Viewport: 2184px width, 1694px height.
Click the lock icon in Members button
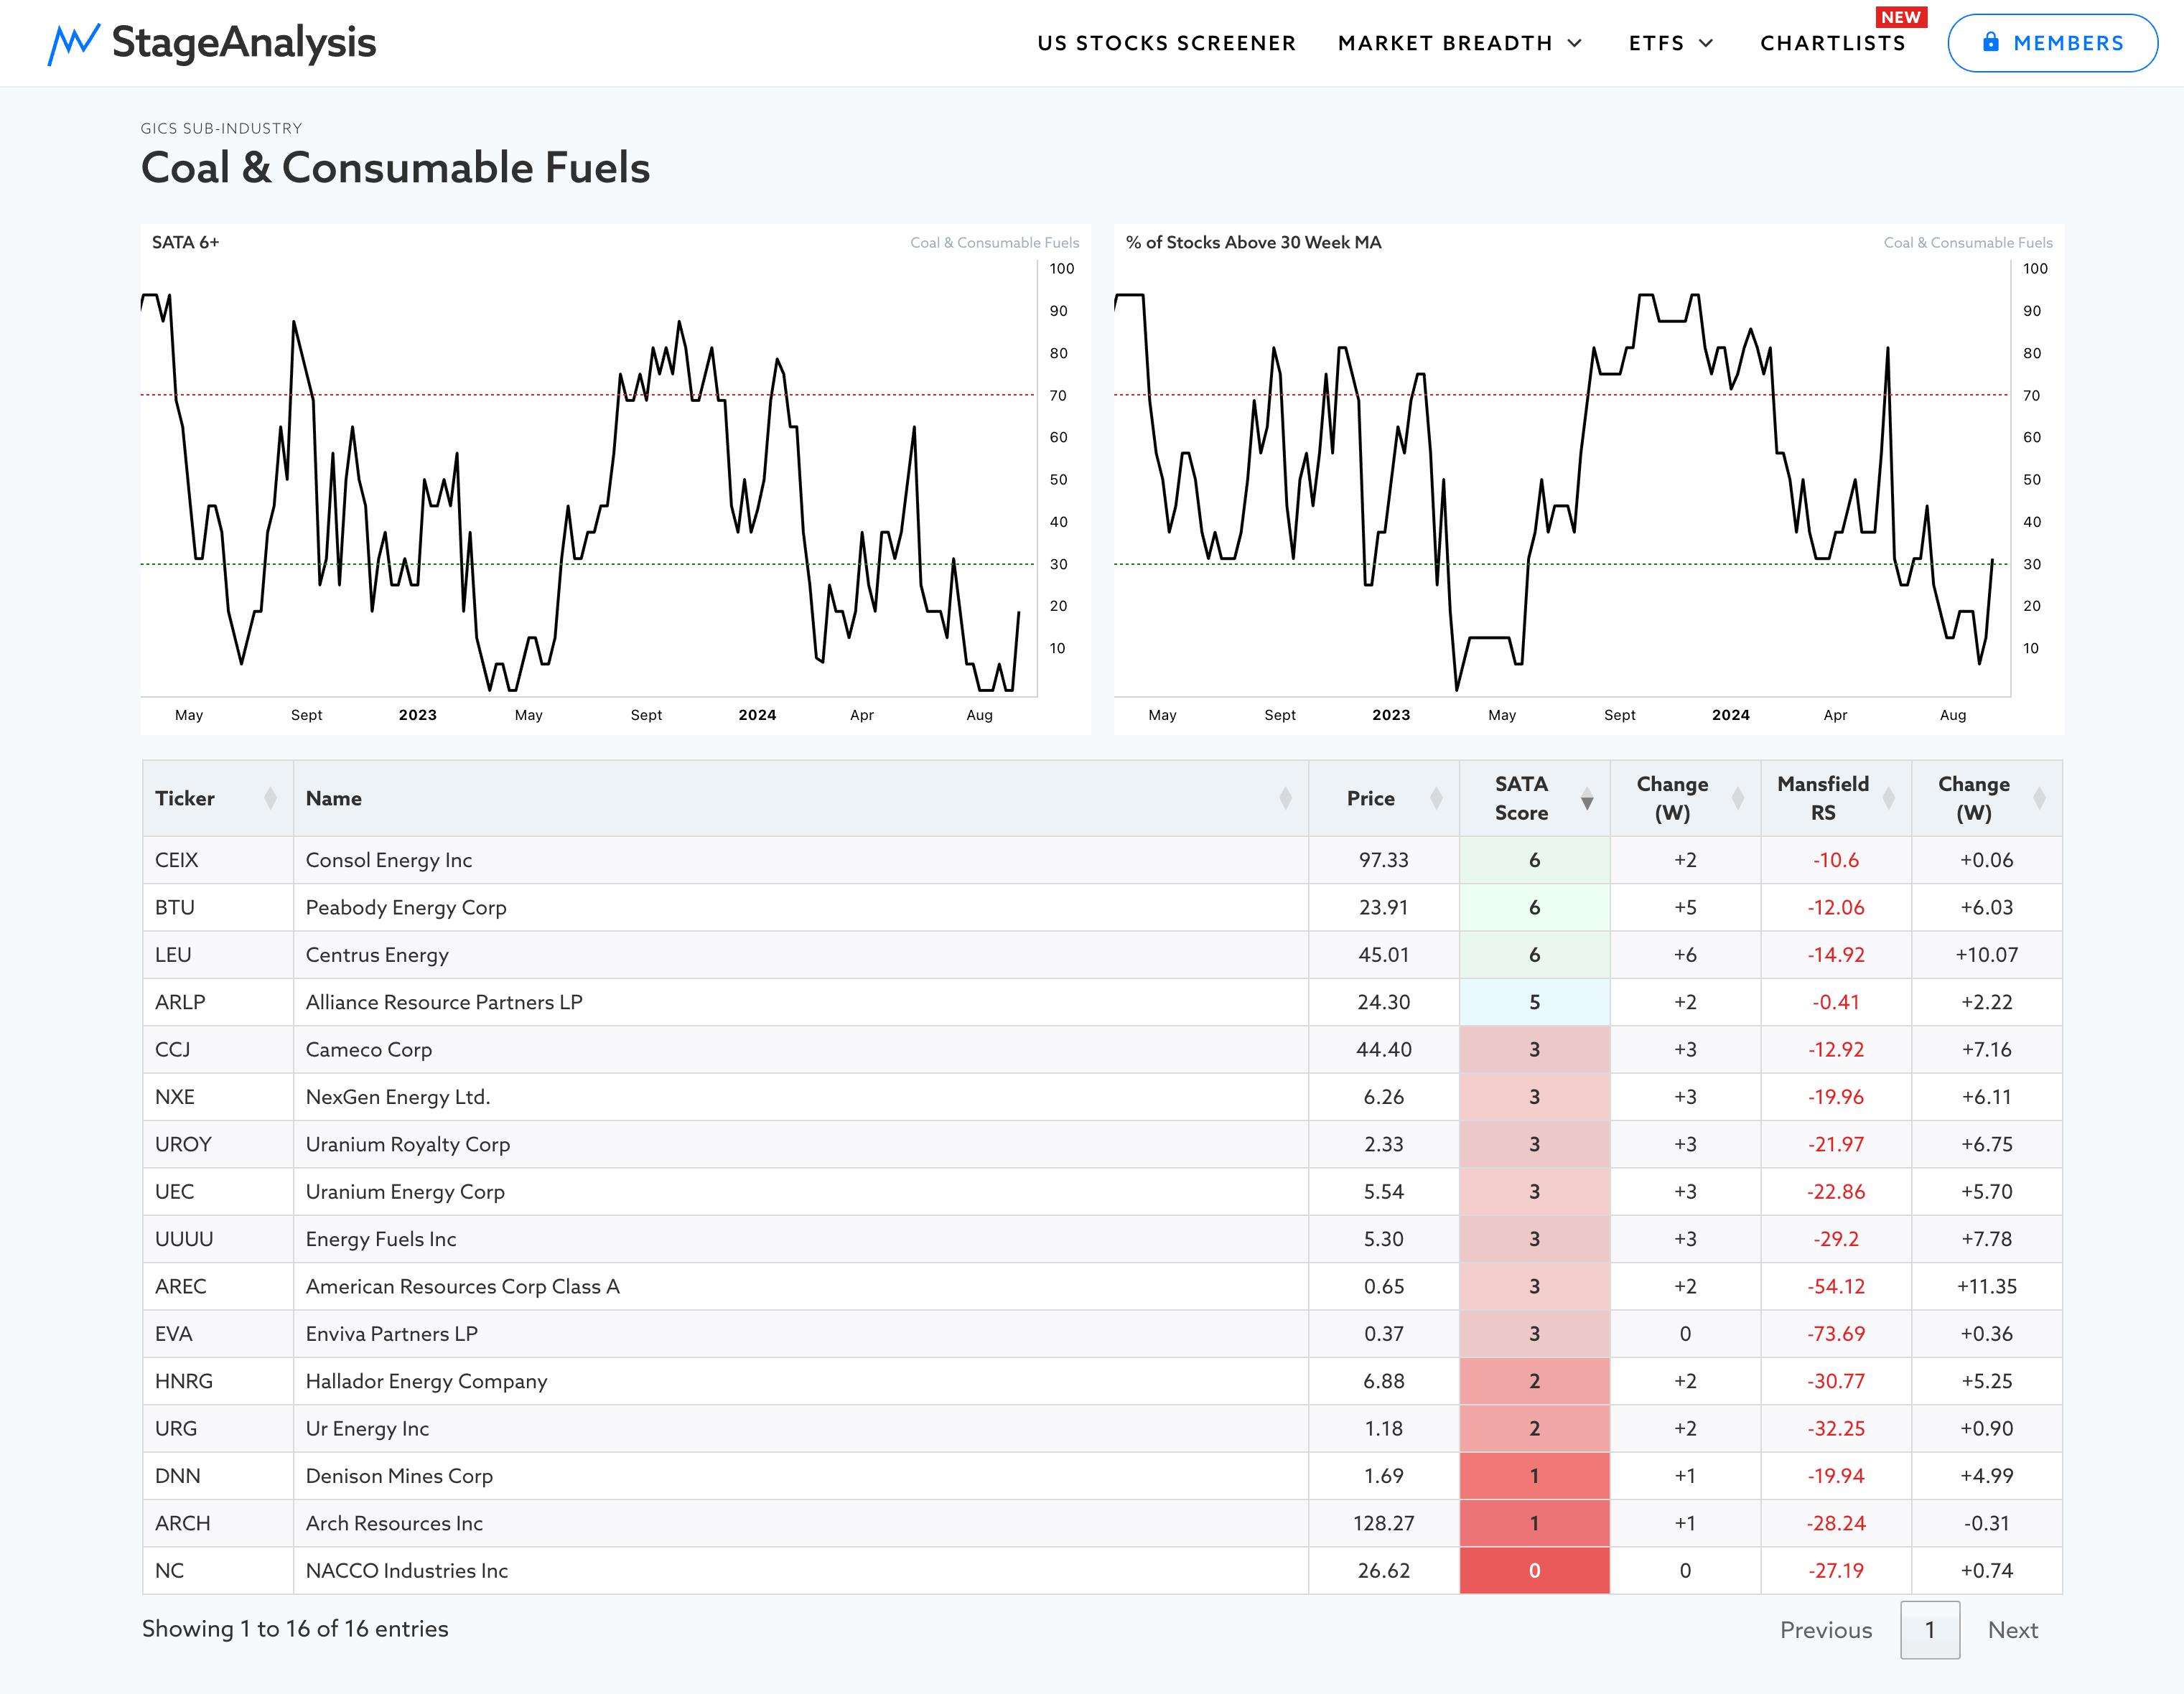1990,42
